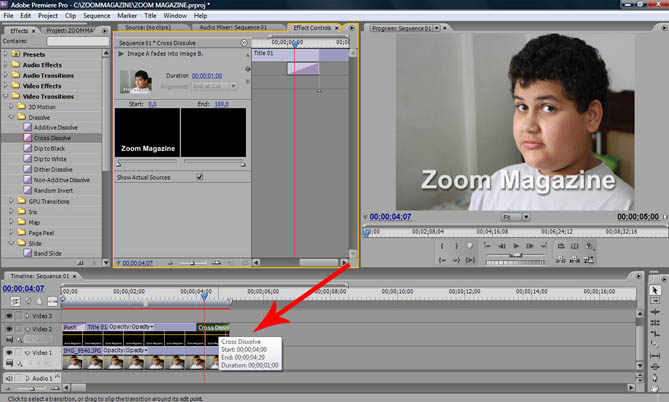Click the Play button in Program monitor
The image size is (669, 402).
pyautogui.click(x=516, y=245)
